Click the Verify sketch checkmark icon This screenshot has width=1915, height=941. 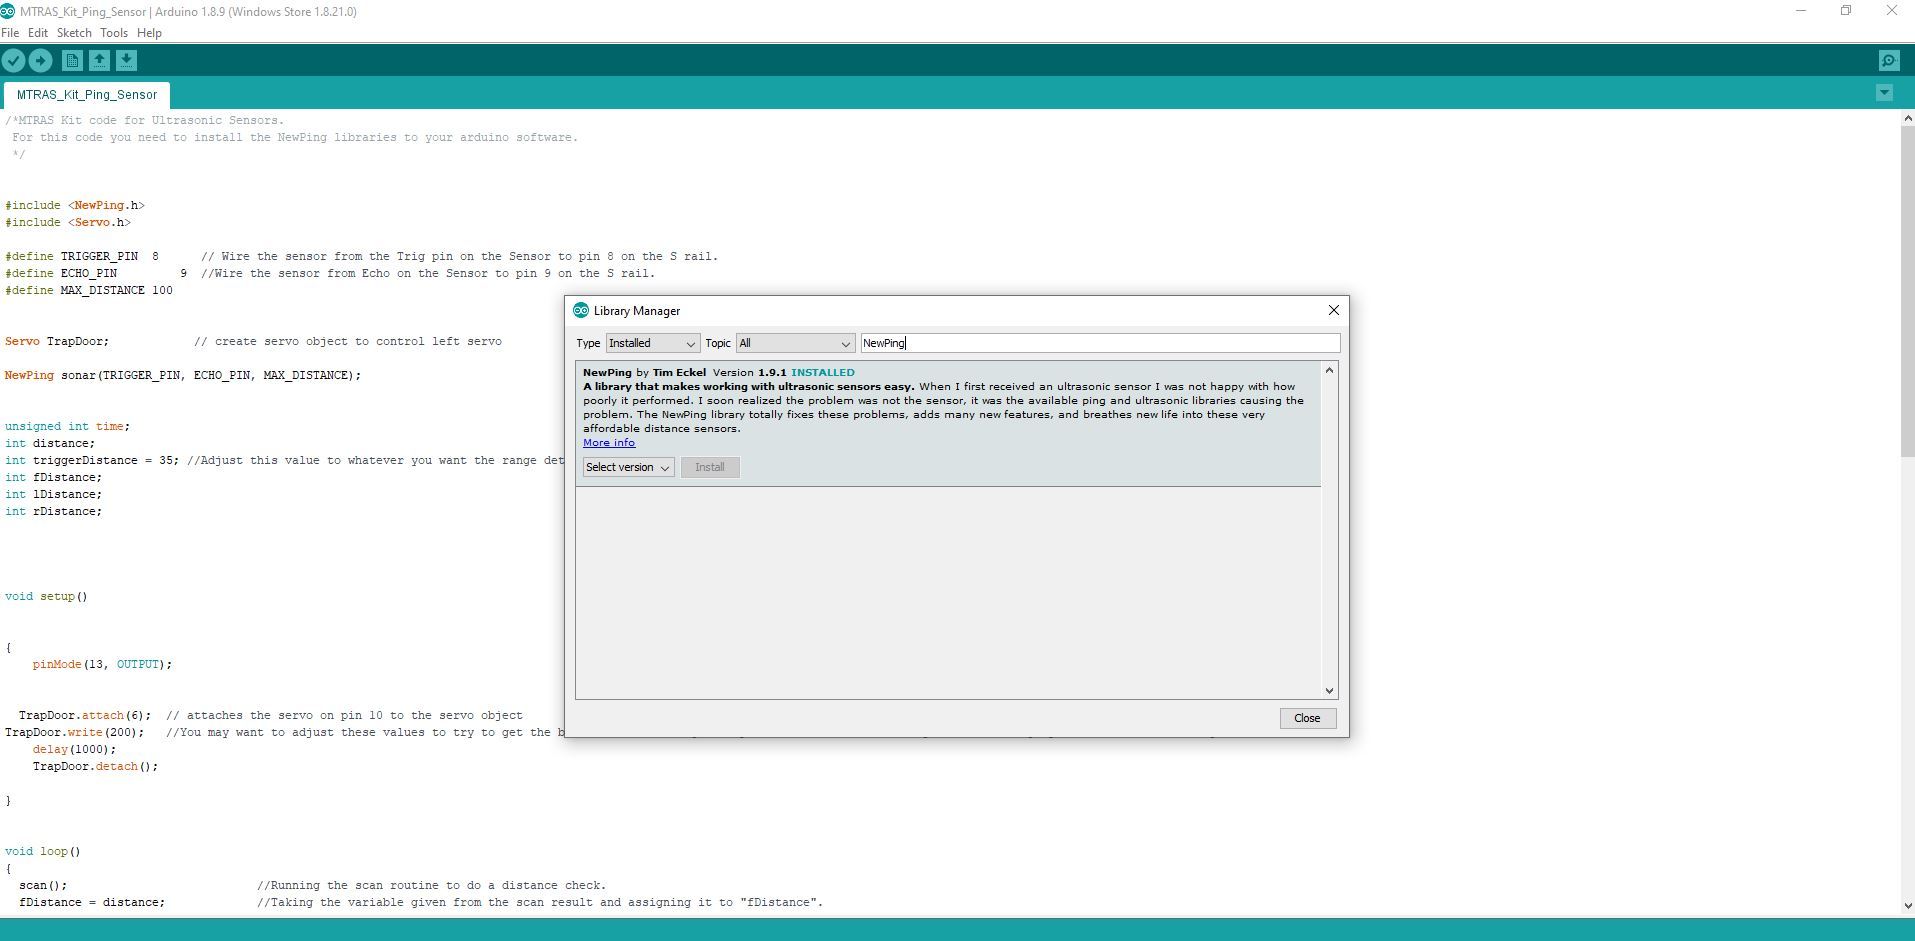point(13,61)
